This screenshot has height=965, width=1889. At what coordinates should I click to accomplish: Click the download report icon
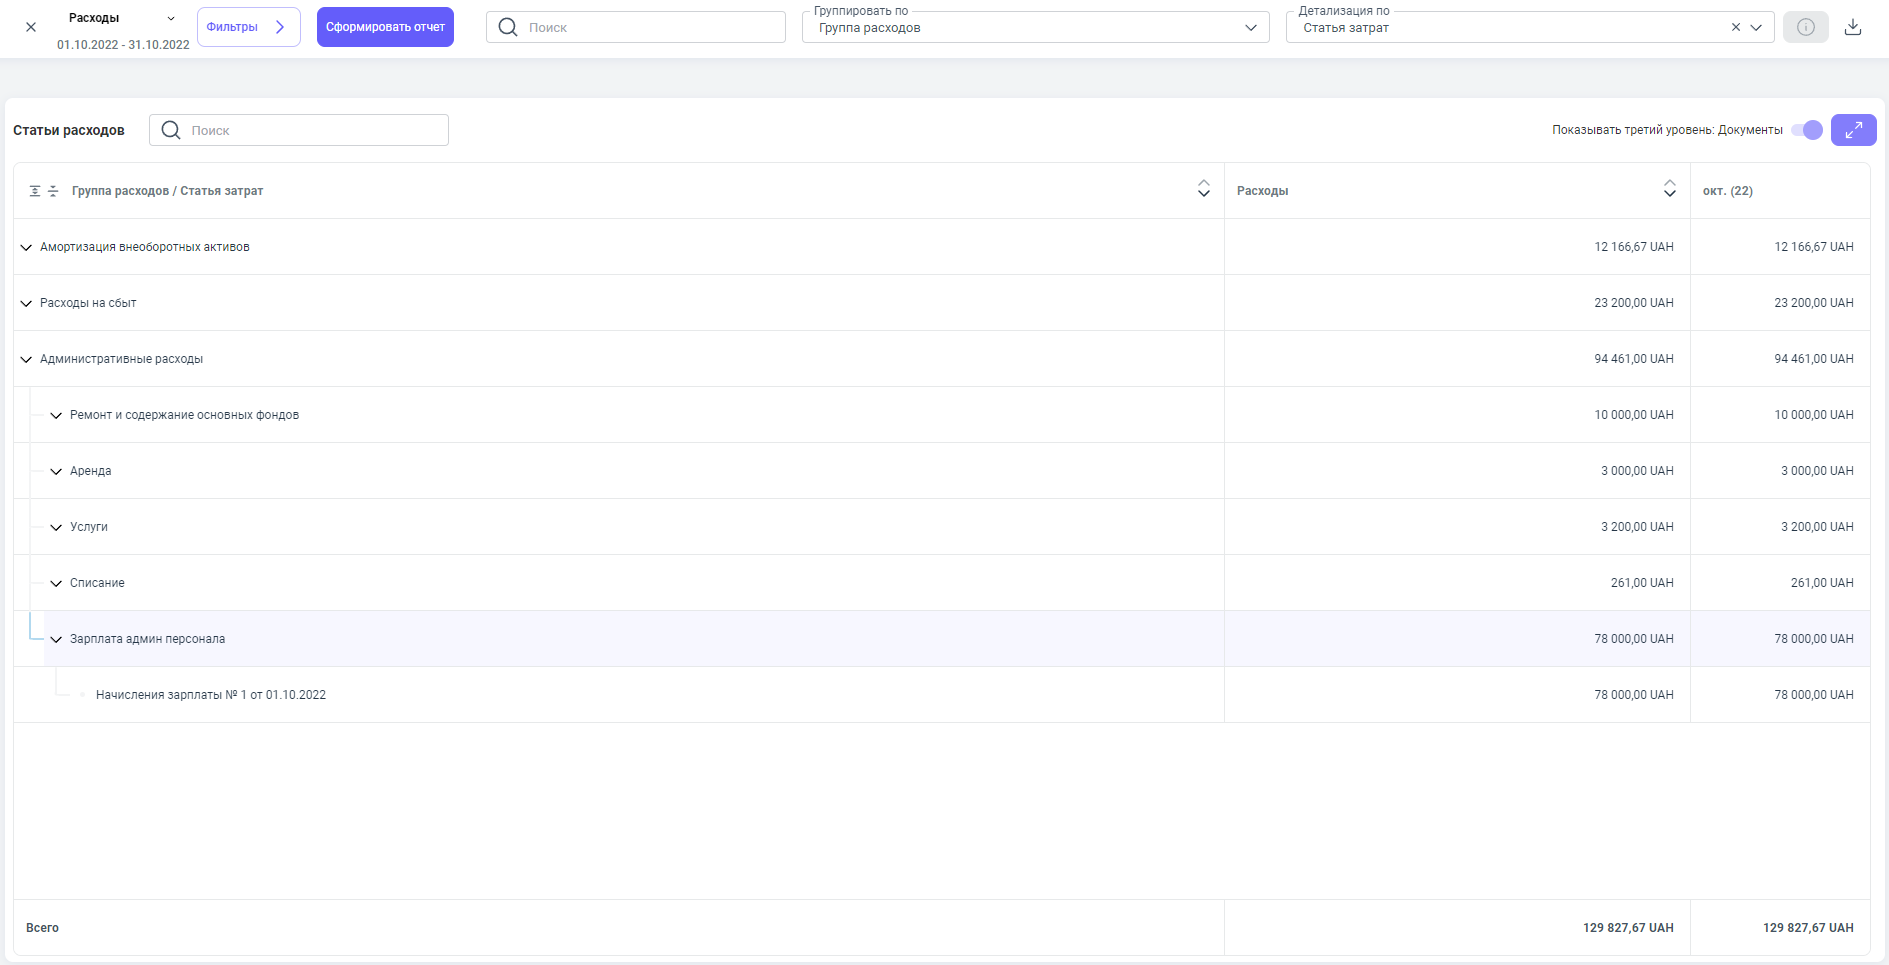pyautogui.click(x=1852, y=27)
